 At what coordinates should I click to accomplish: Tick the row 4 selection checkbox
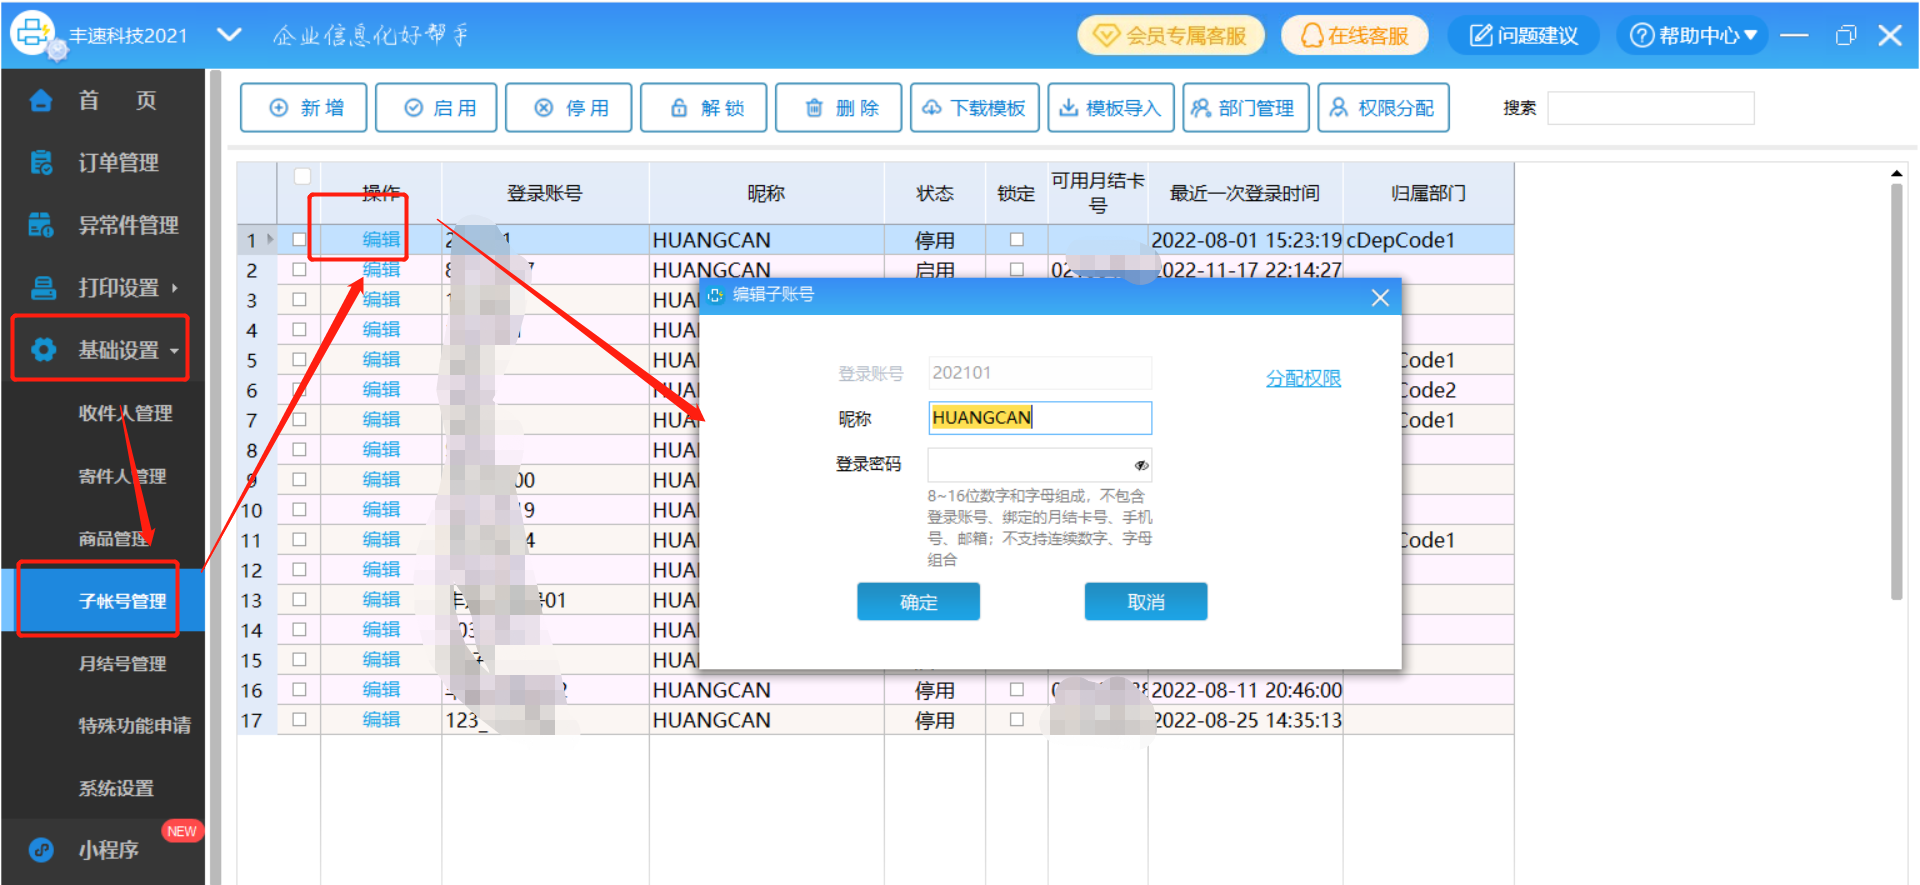[x=299, y=330]
